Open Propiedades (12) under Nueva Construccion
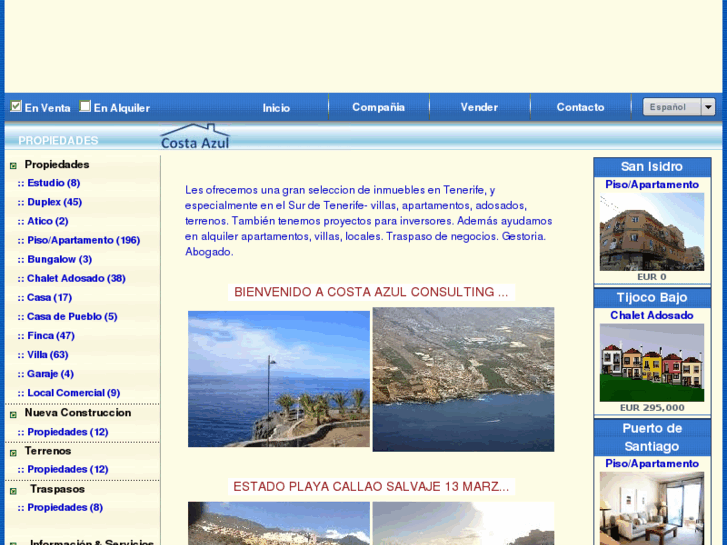727x545 pixels. click(x=68, y=432)
